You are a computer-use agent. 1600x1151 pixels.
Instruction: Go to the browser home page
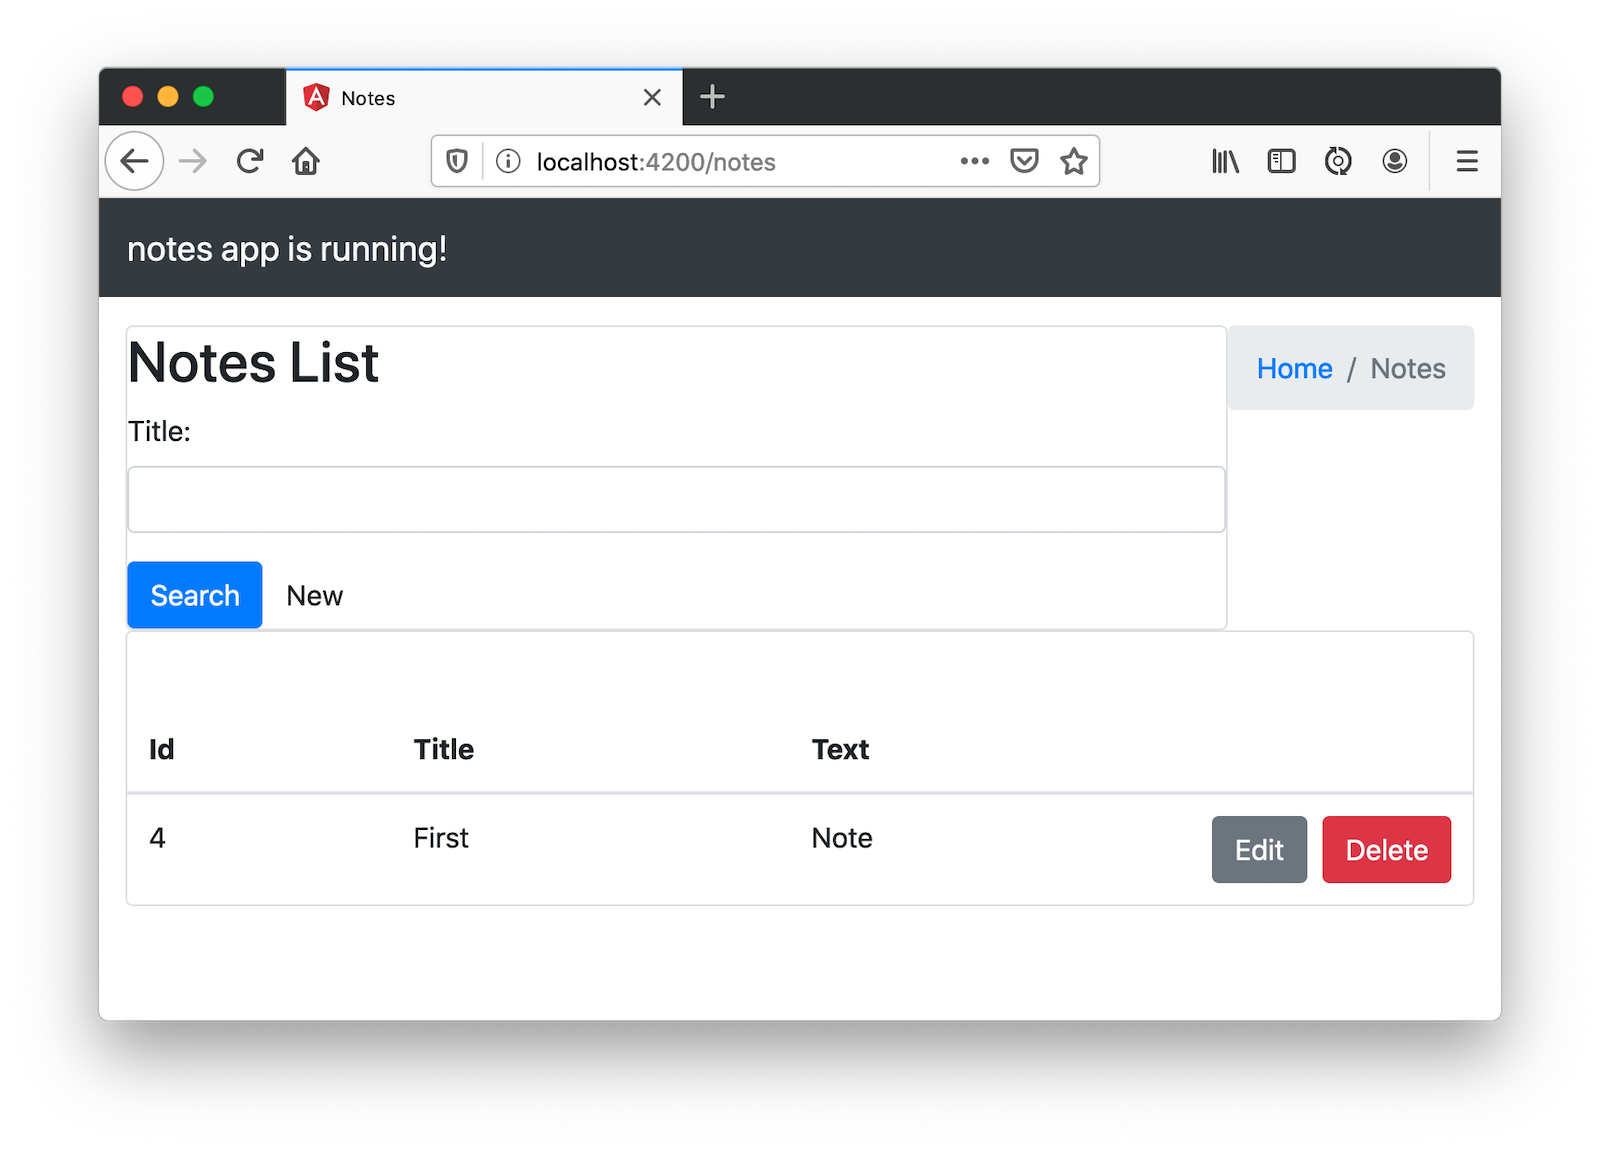coord(306,161)
